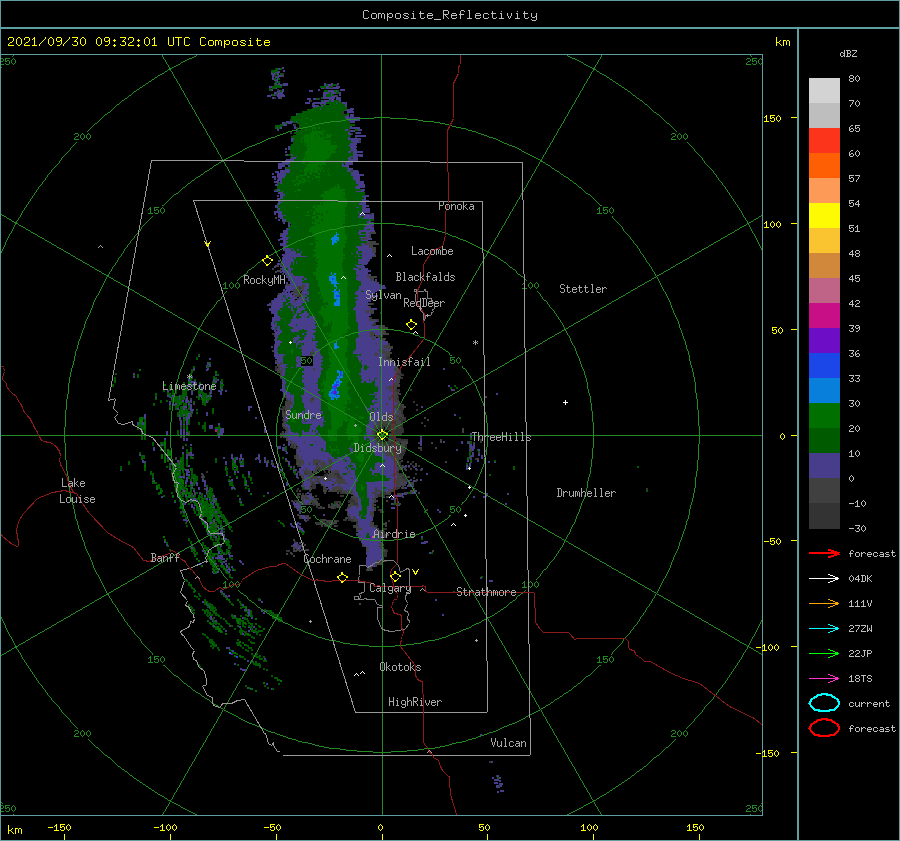Select the magenta 39–42 dBZ color swatch
900x841 pixels.
(x=824, y=315)
